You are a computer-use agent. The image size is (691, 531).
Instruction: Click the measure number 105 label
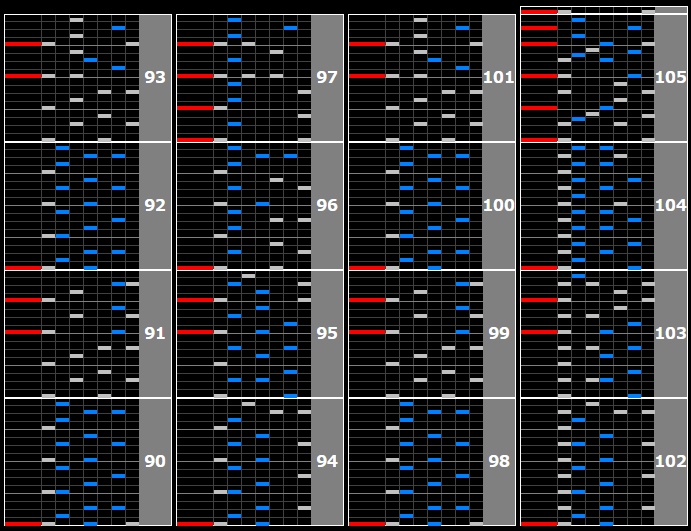pyautogui.click(x=671, y=78)
